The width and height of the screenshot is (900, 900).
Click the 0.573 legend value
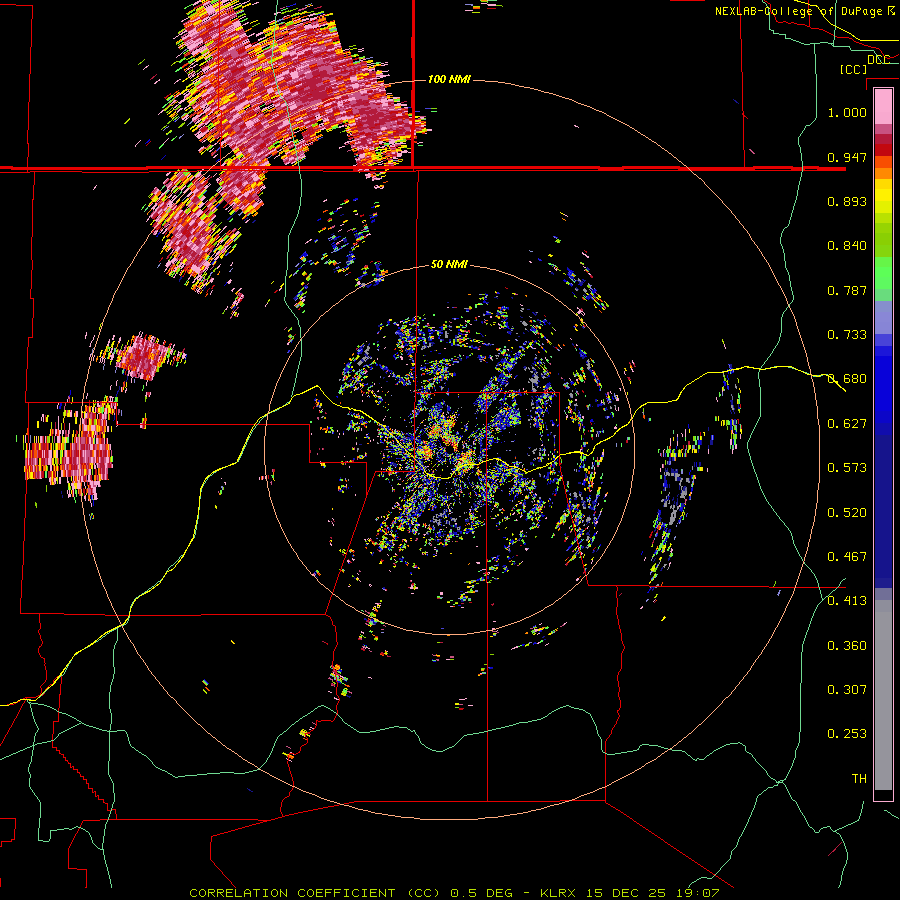click(x=847, y=468)
